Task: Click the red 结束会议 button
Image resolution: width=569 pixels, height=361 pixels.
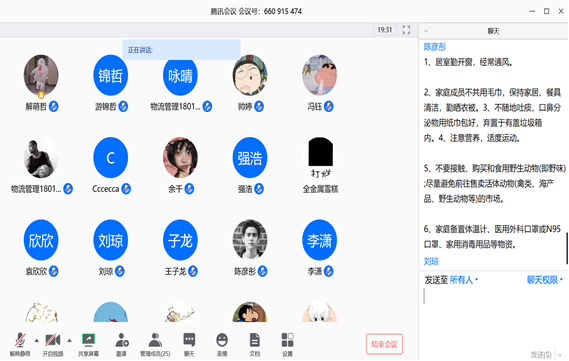Action: (x=384, y=344)
